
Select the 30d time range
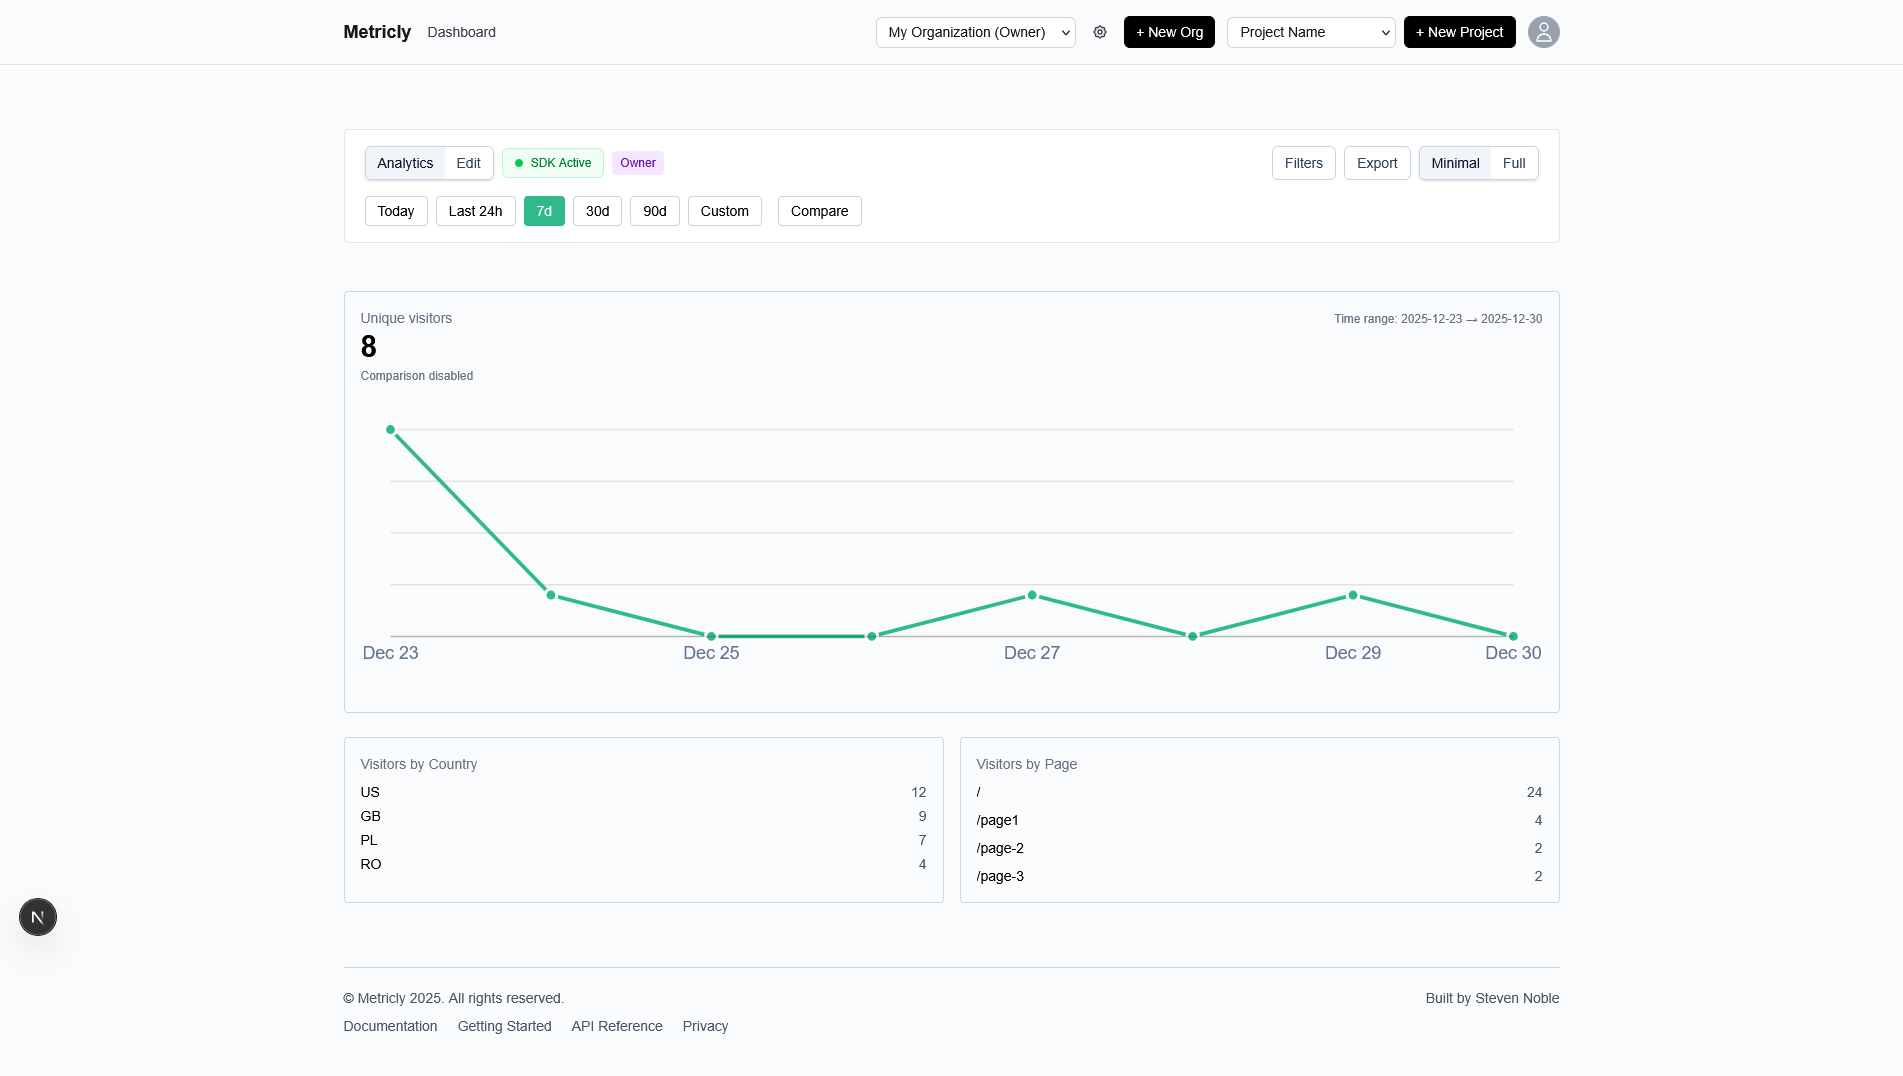tap(597, 211)
